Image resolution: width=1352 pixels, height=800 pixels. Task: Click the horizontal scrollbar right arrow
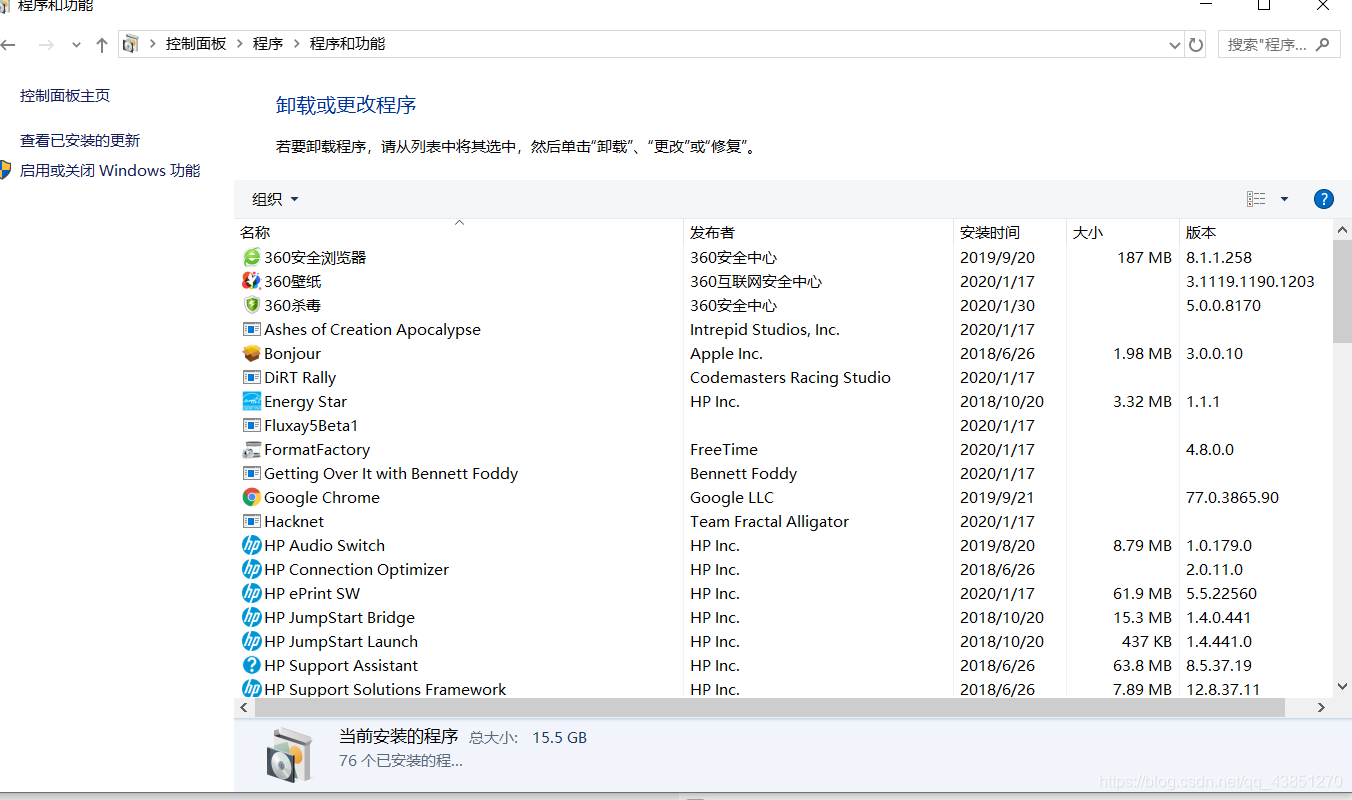click(x=1321, y=707)
